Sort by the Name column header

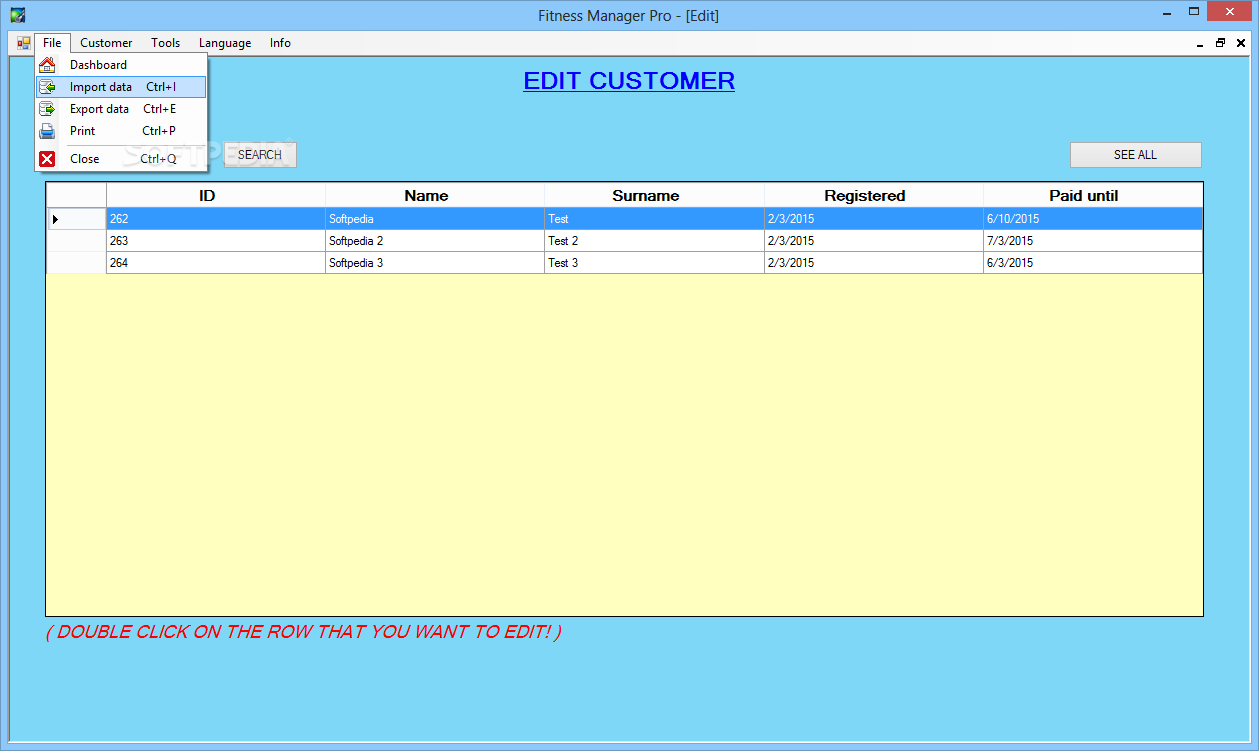click(x=435, y=196)
